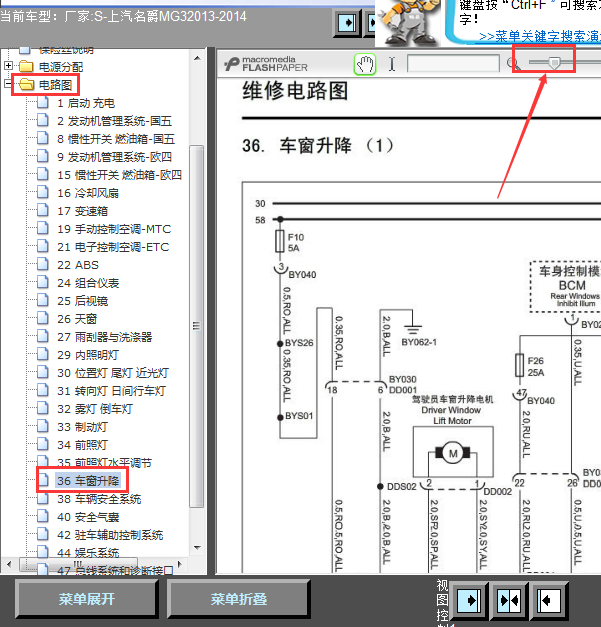Open 21 电子控制空调-ETC diagram
This screenshot has width=601, height=627.
pos(113,247)
